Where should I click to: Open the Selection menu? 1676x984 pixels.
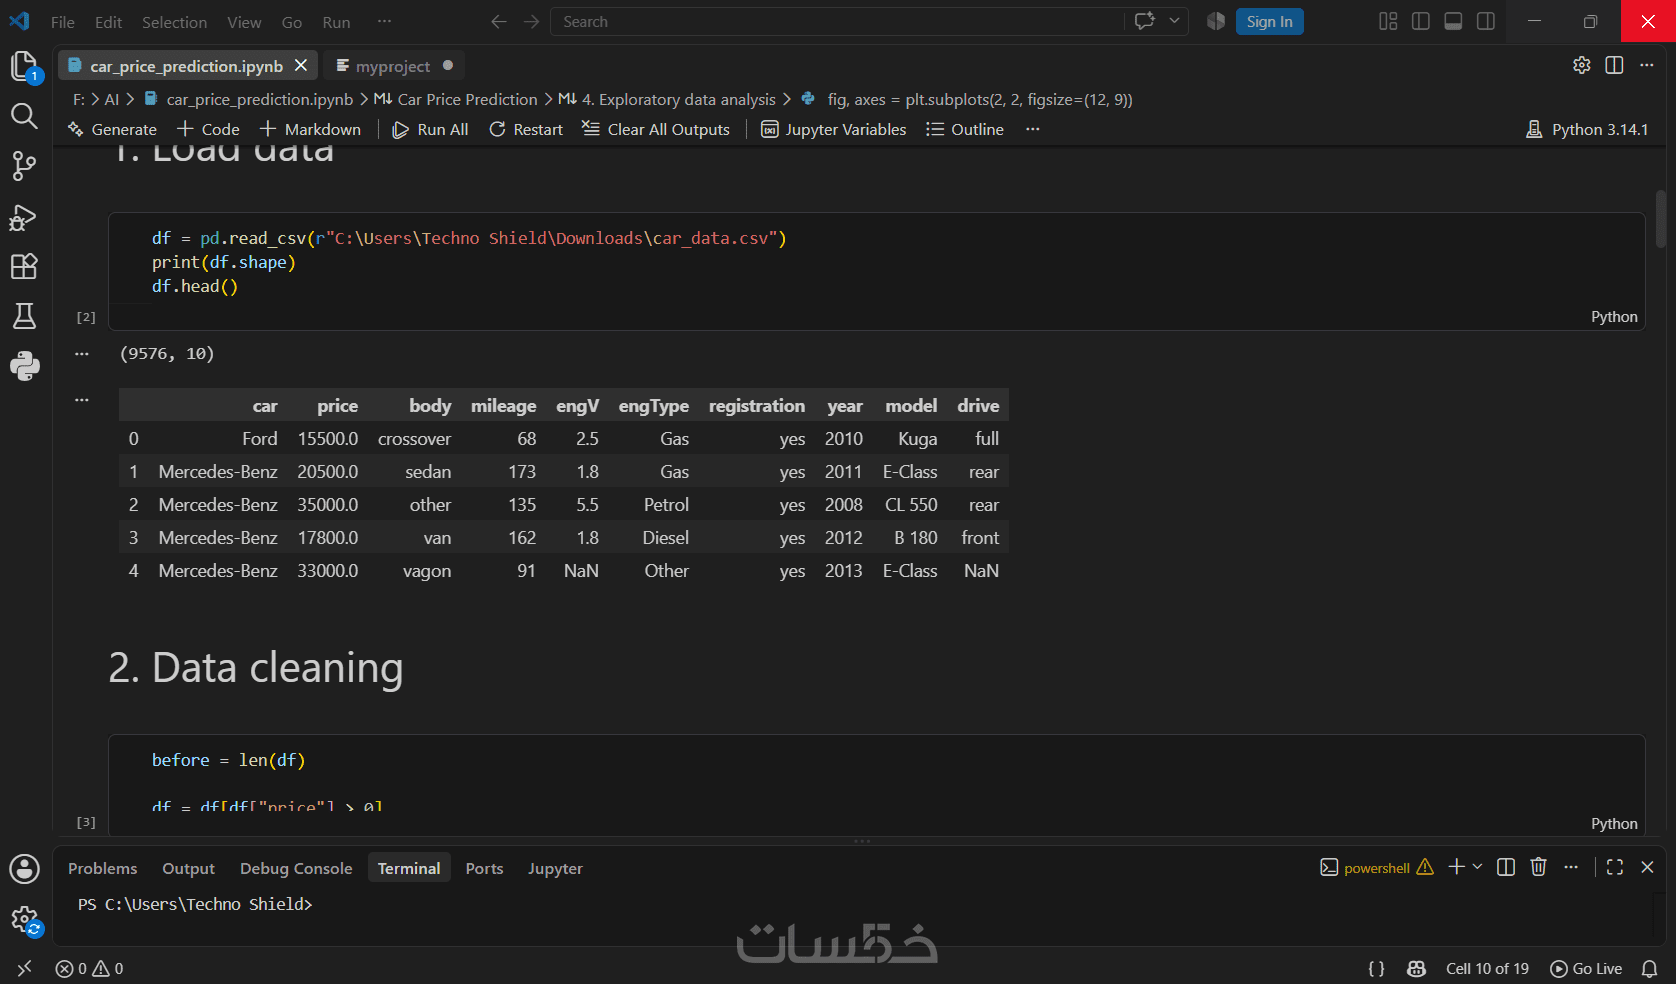tap(174, 22)
